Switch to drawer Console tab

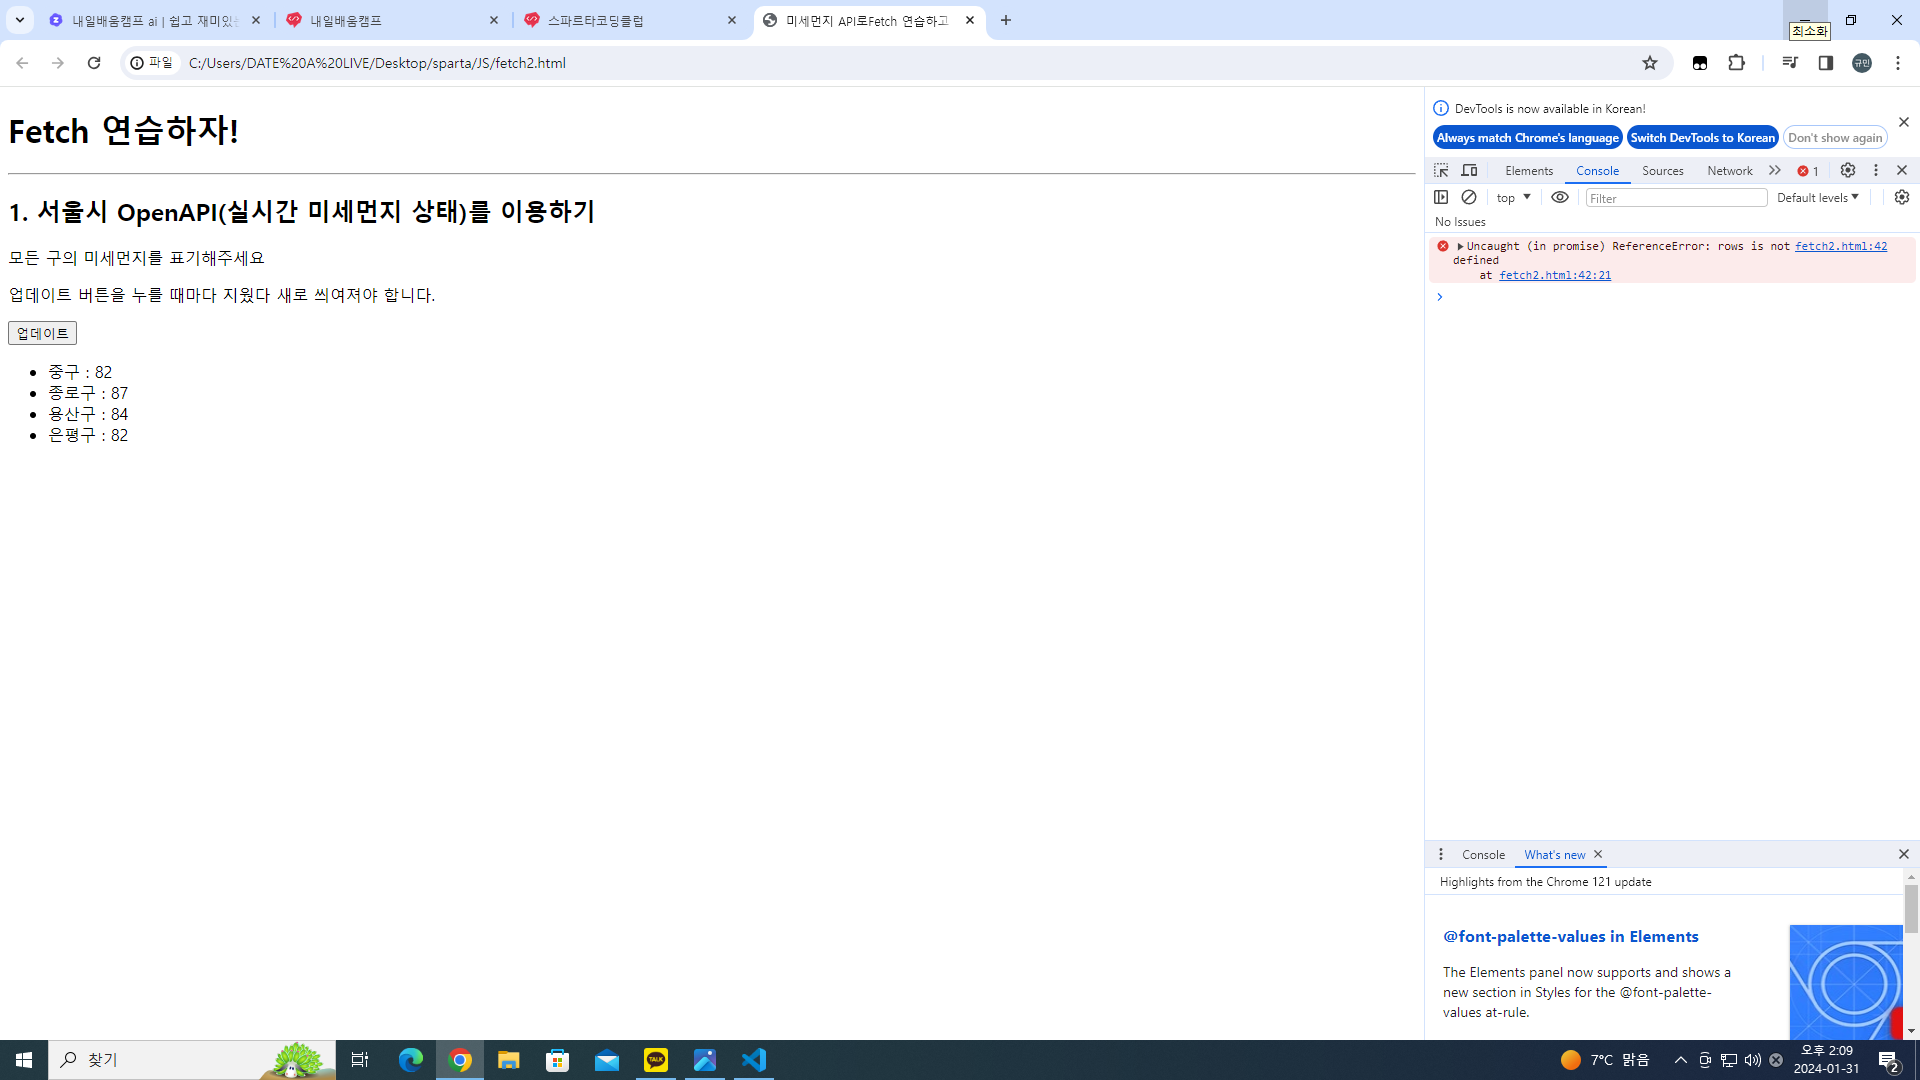1483,855
